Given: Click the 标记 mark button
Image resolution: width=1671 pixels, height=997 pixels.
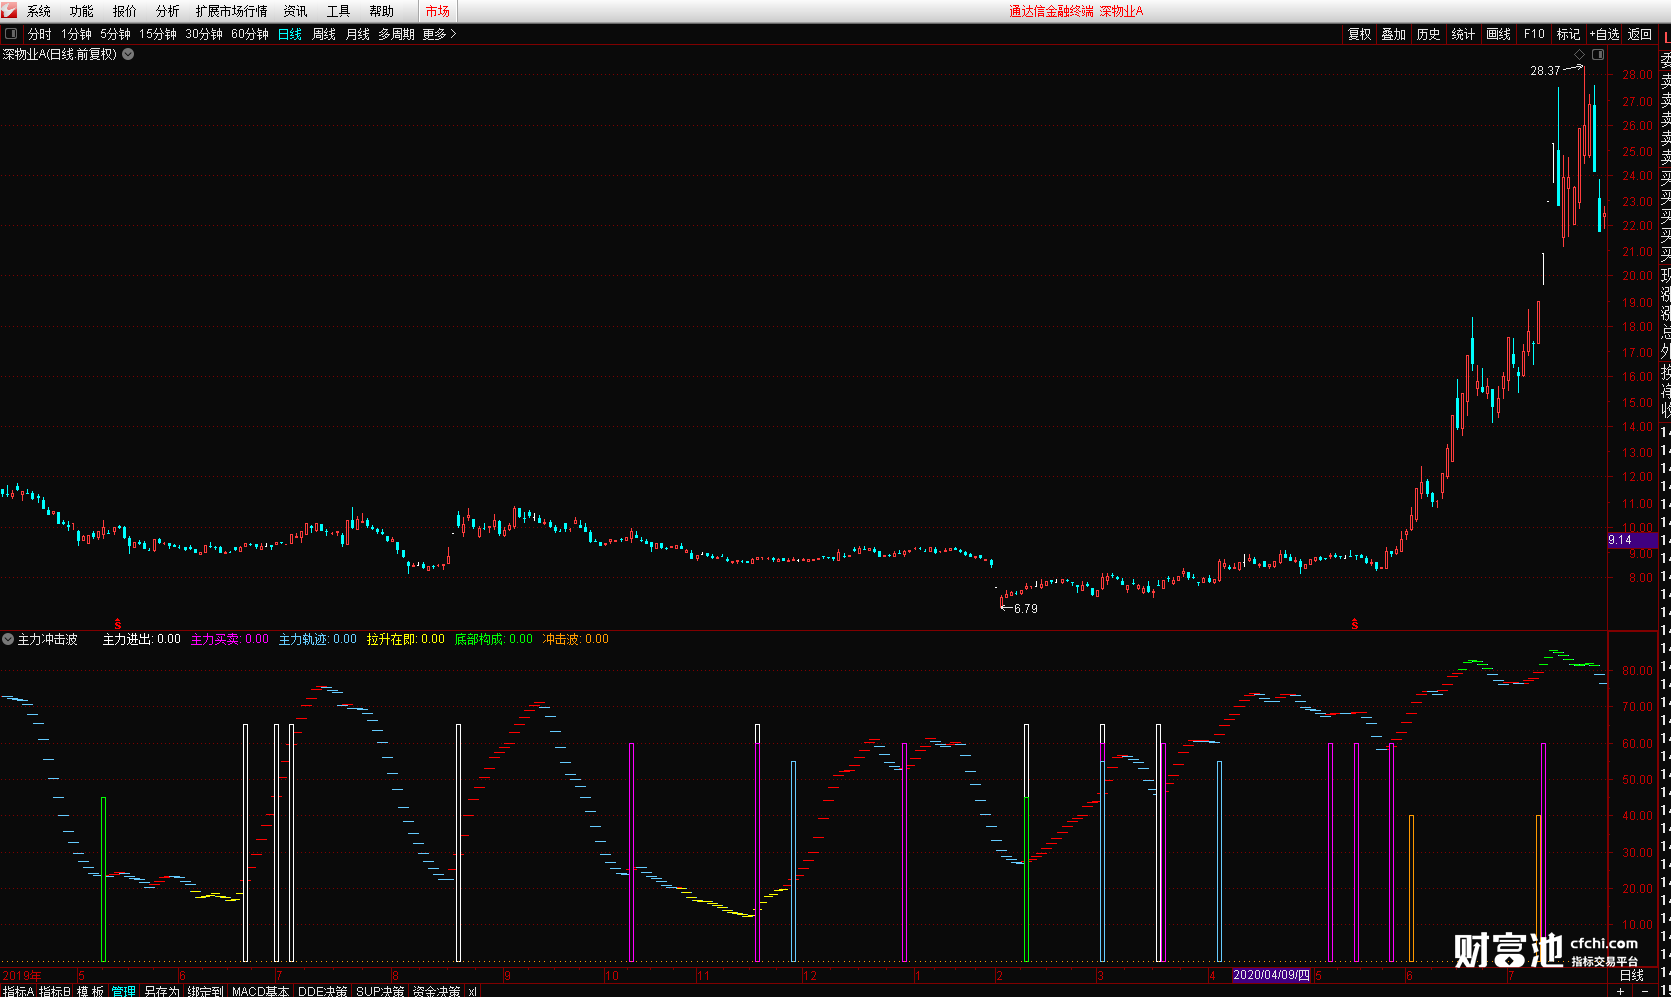Looking at the screenshot, I should coord(1568,34).
